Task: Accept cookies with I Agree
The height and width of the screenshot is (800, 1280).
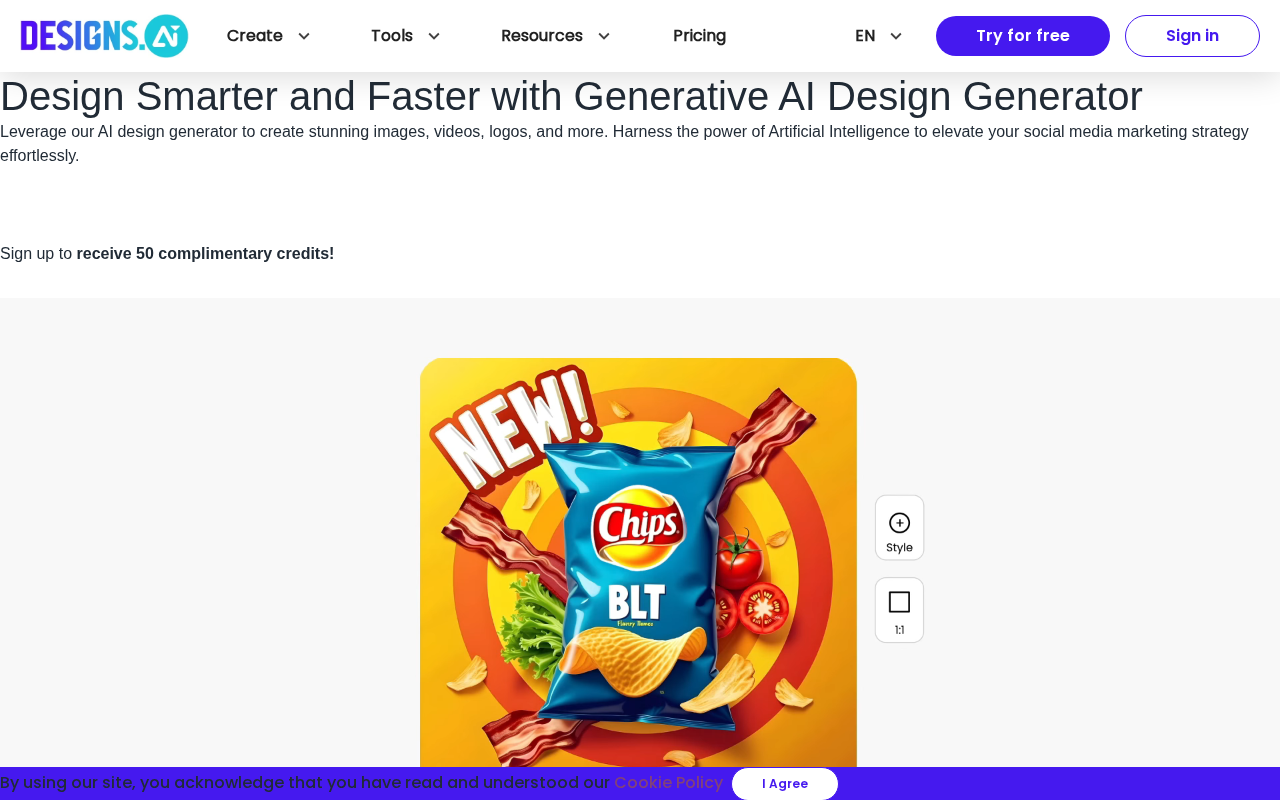Action: [x=785, y=784]
